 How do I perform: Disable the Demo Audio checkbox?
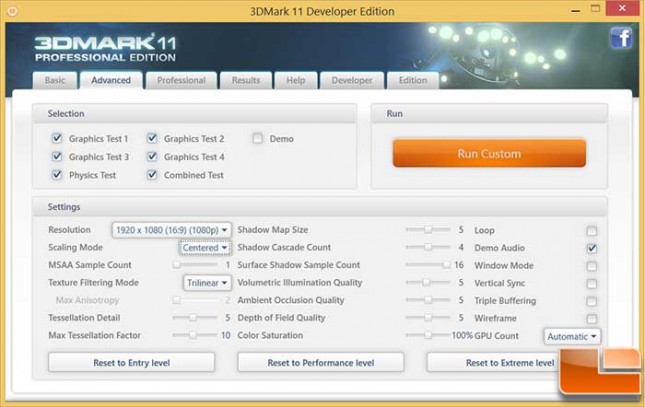592,248
